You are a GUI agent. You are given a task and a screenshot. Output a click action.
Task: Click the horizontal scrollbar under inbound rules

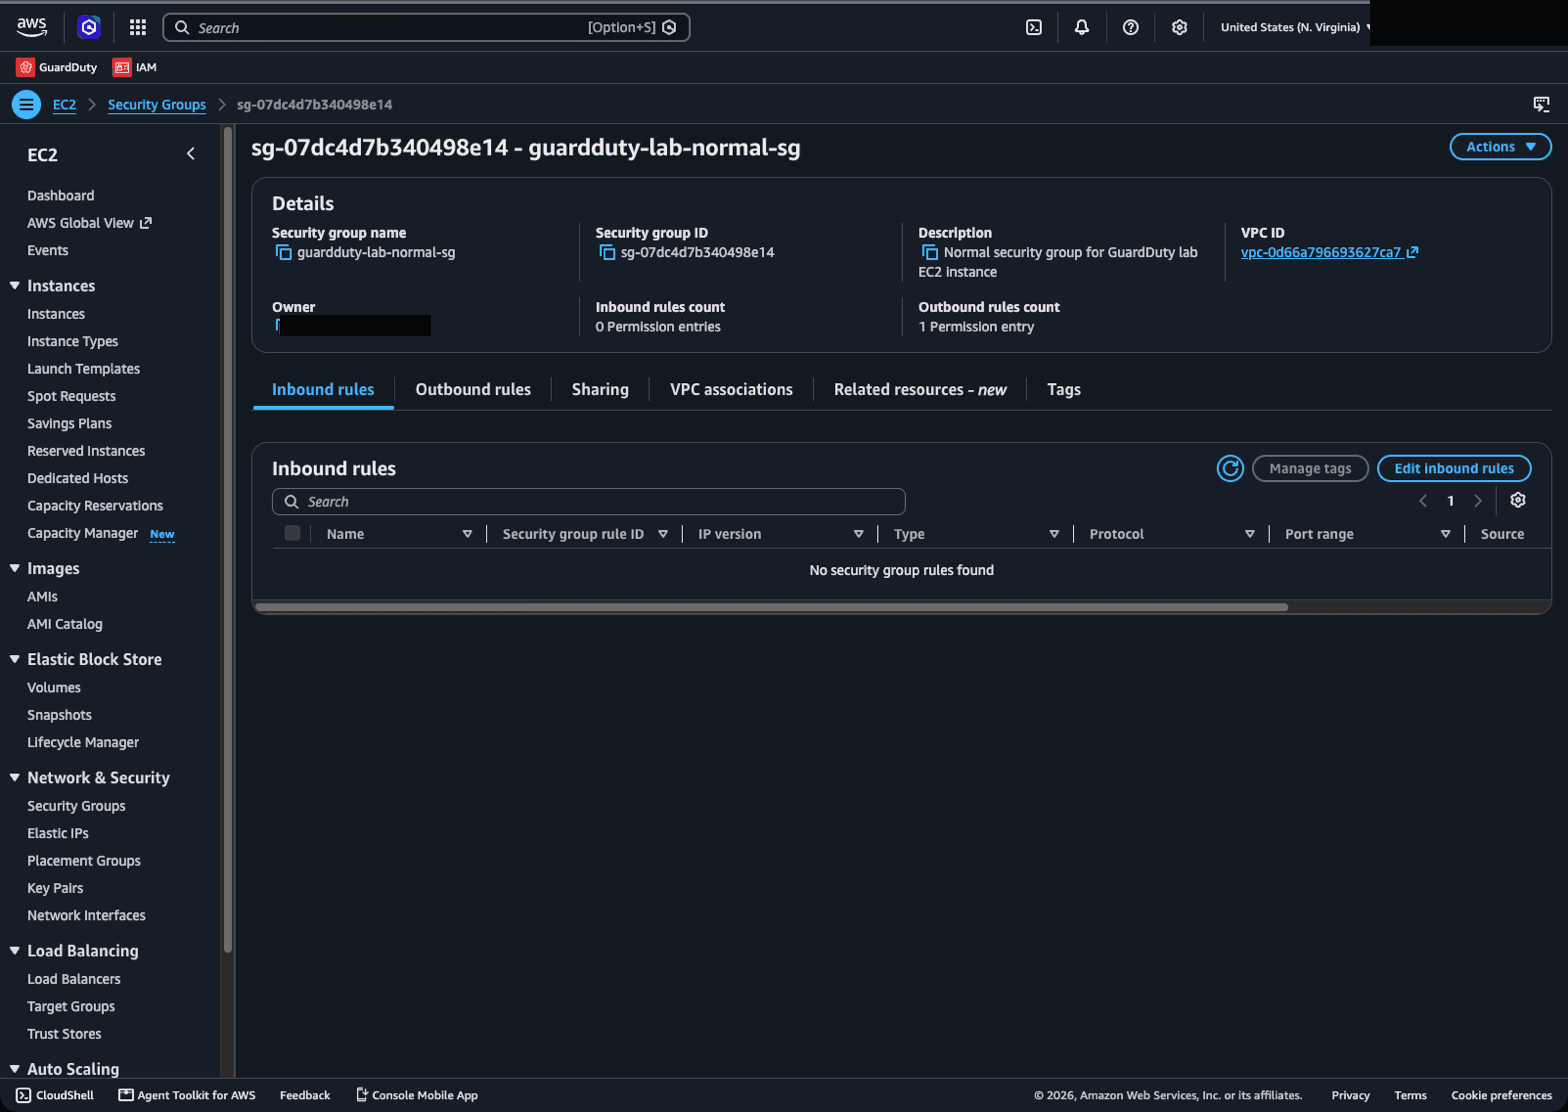pyautogui.click(x=771, y=607)
